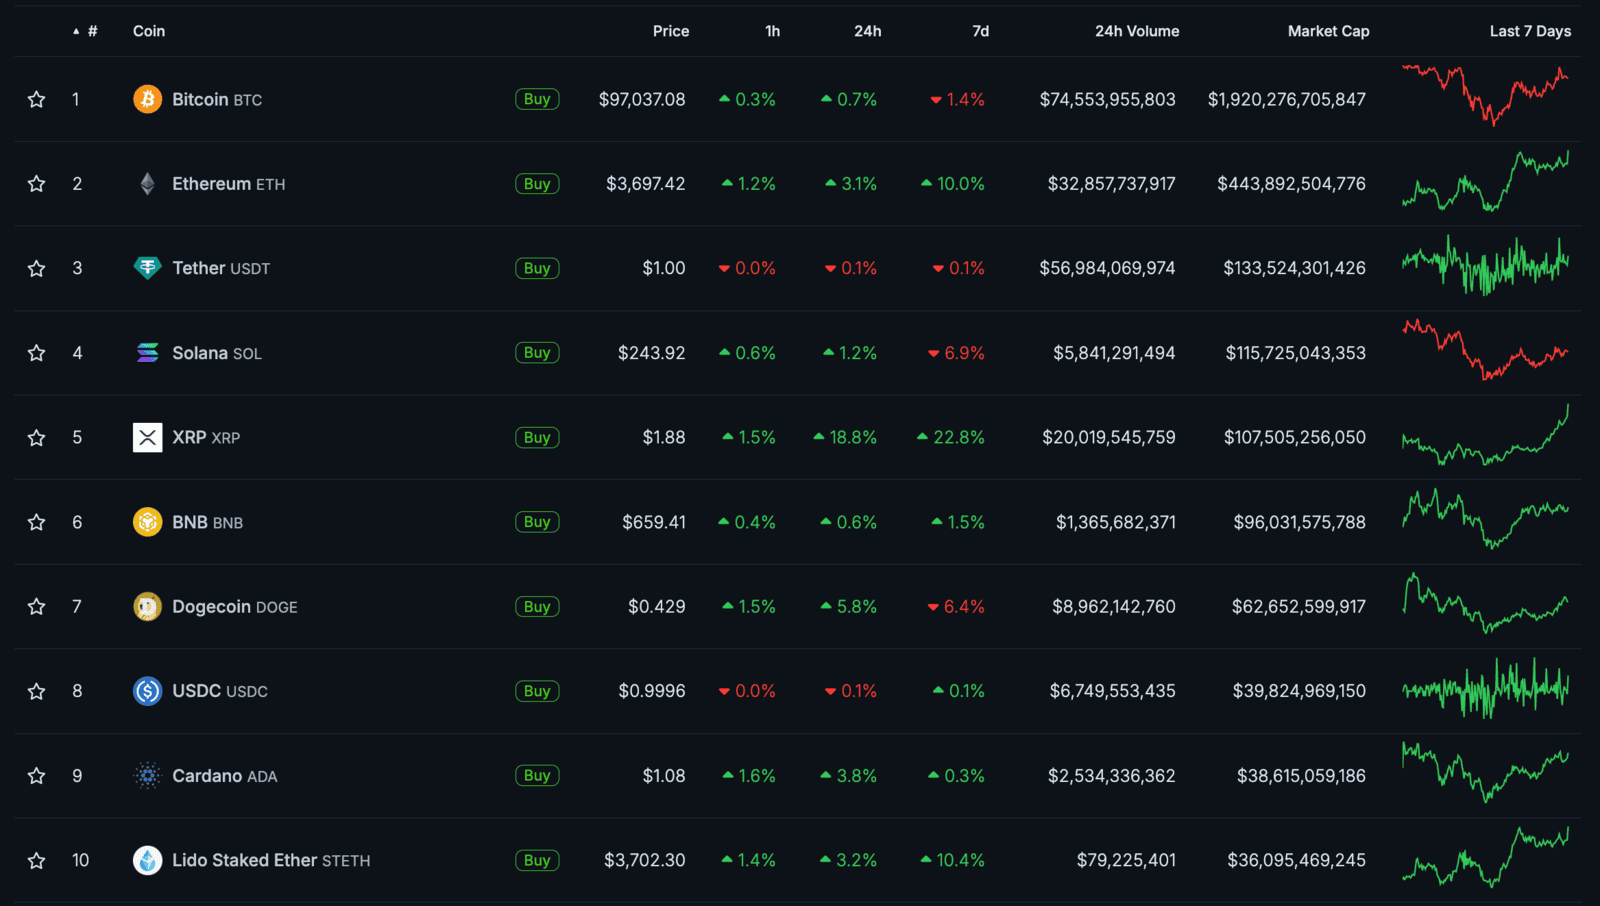Screen dimensions: 1600x906
Task: Open the Solana SOL coin page
Action: (x=217, y=353)
